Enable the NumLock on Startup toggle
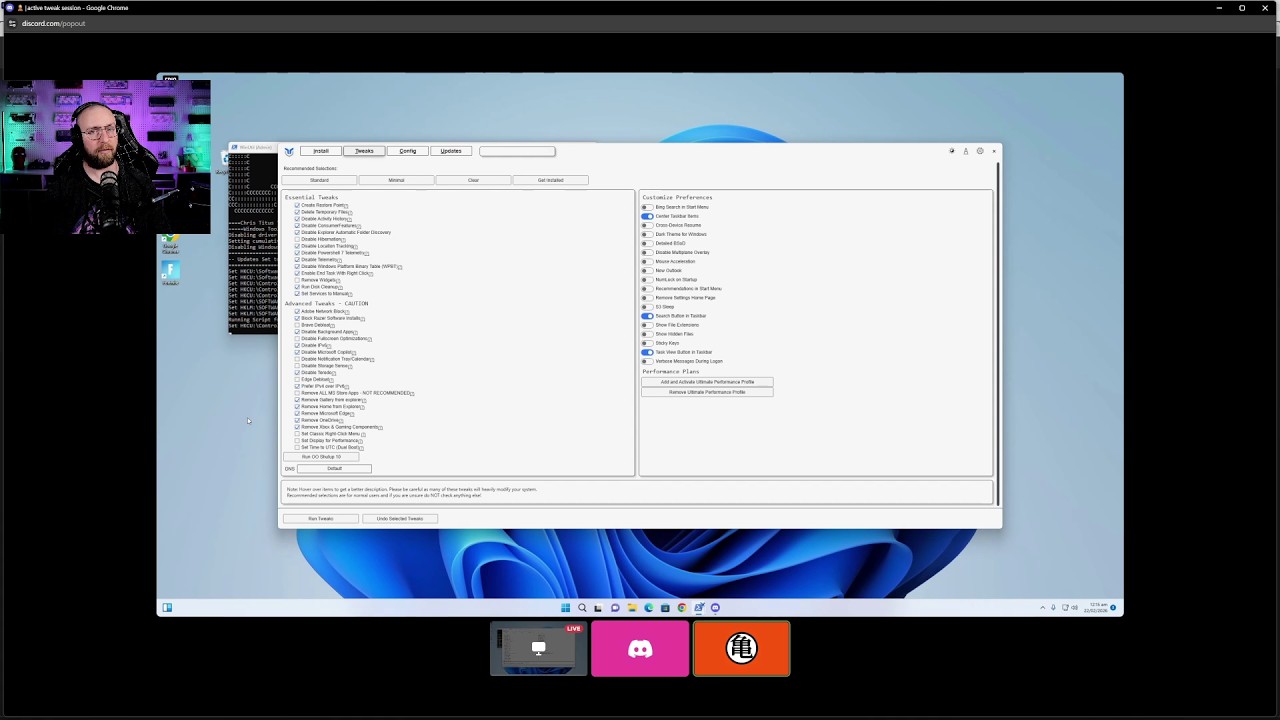 pyautogui.click(x=647, y=279)
